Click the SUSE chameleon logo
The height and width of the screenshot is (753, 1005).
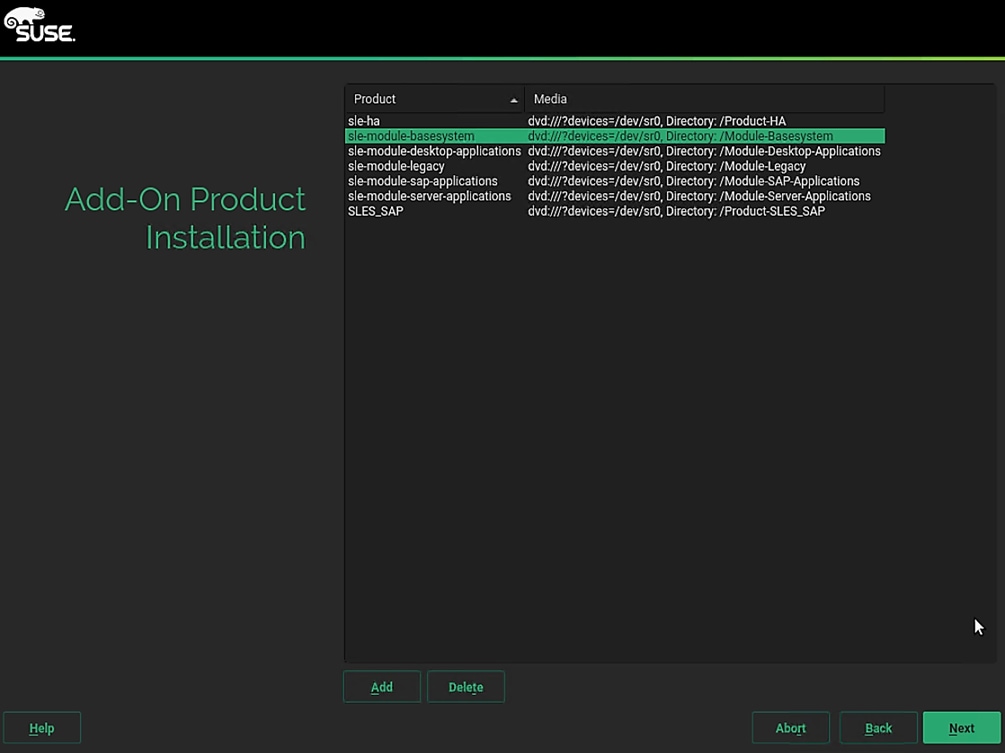[39, 24]
